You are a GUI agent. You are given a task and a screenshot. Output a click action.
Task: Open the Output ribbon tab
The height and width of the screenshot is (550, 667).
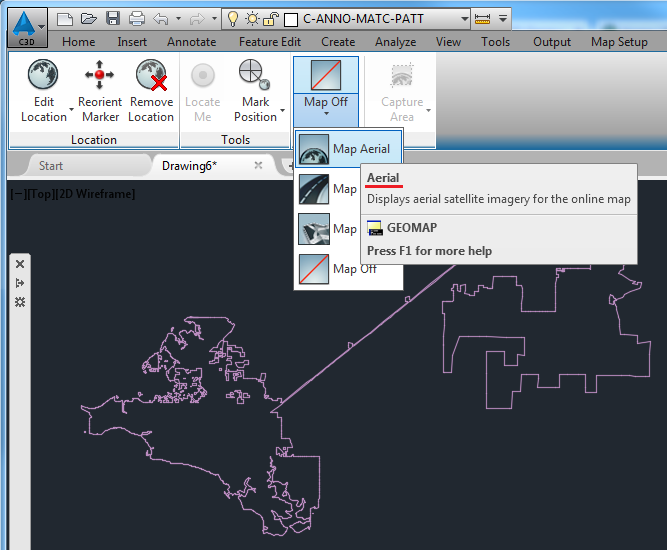point(552,42)
